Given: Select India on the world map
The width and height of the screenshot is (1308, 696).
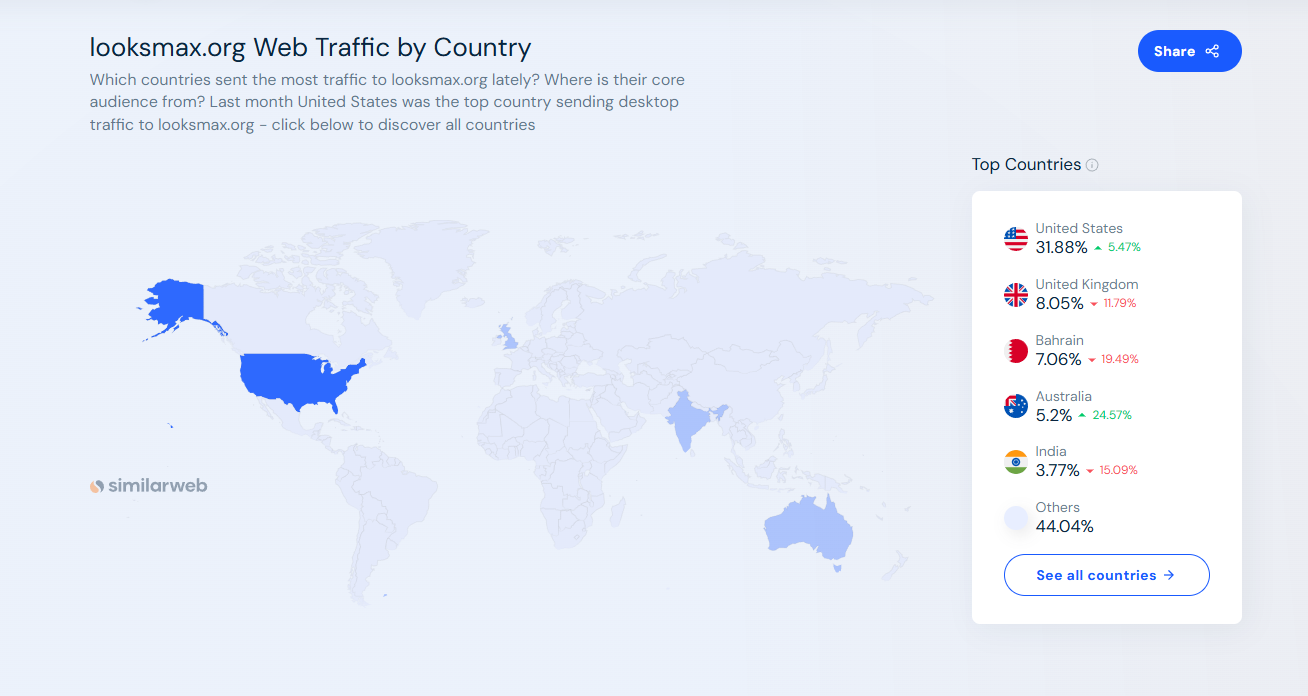Looking at the screenshot, I should pyautogui.click(x=686, y=420).
